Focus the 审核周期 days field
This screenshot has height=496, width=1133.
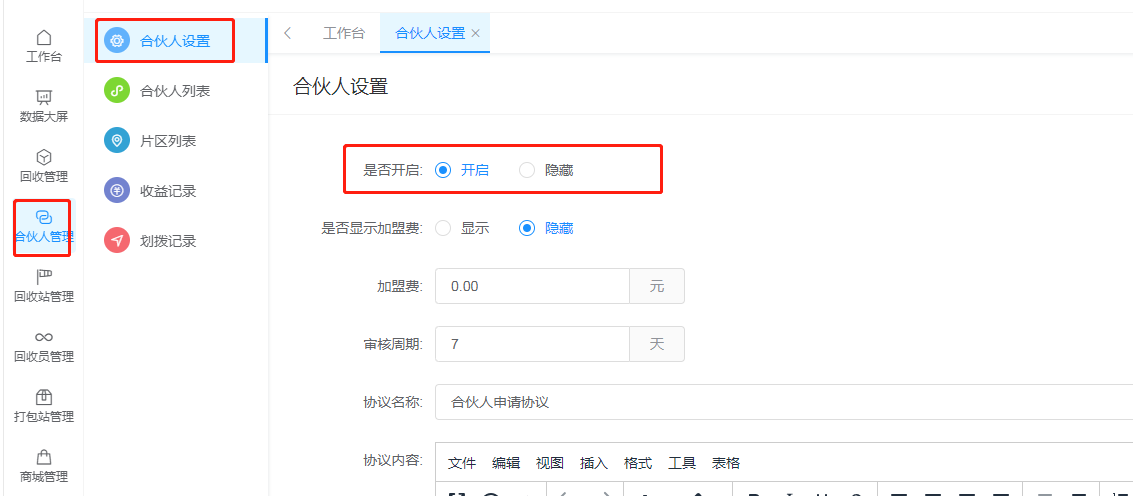pos(533,344)
